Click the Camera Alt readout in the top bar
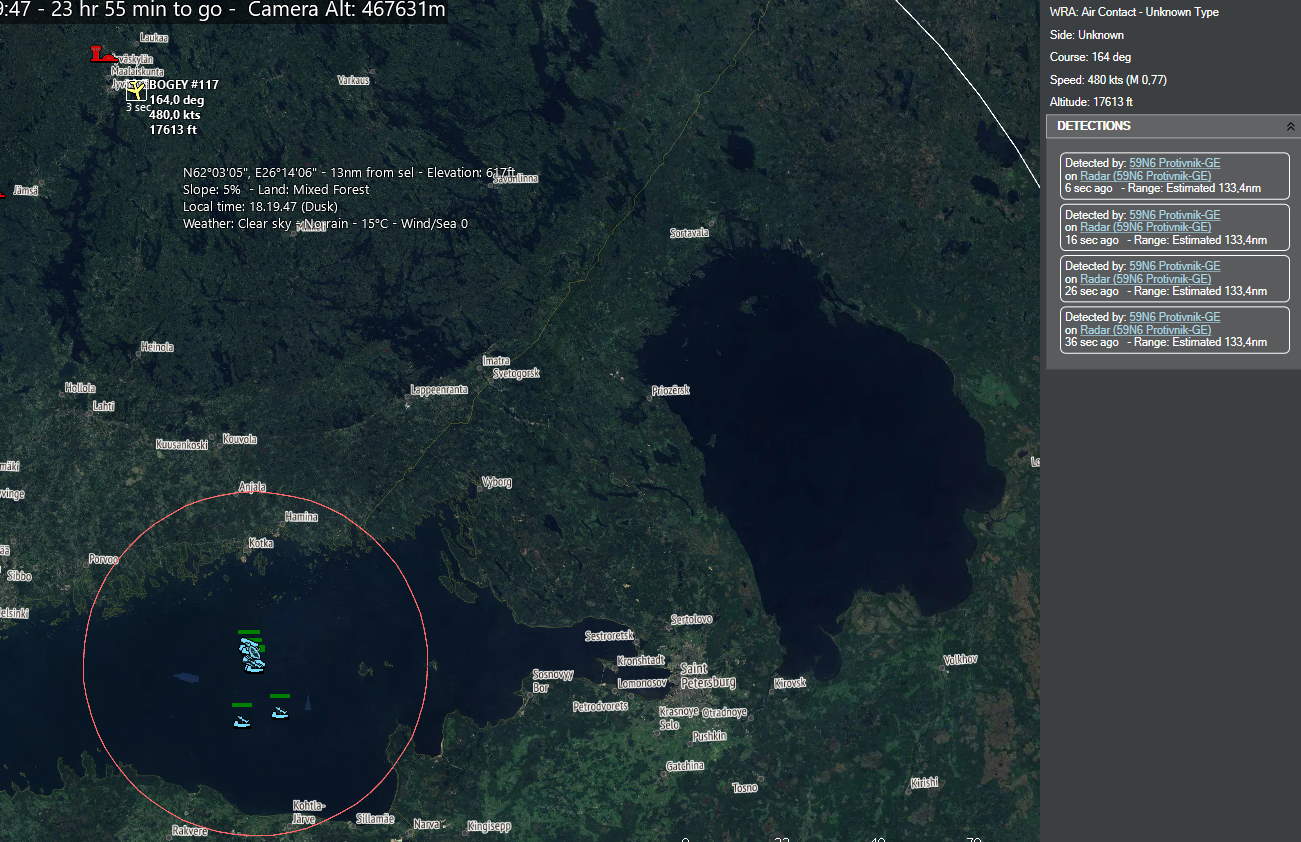 [346, 10]
